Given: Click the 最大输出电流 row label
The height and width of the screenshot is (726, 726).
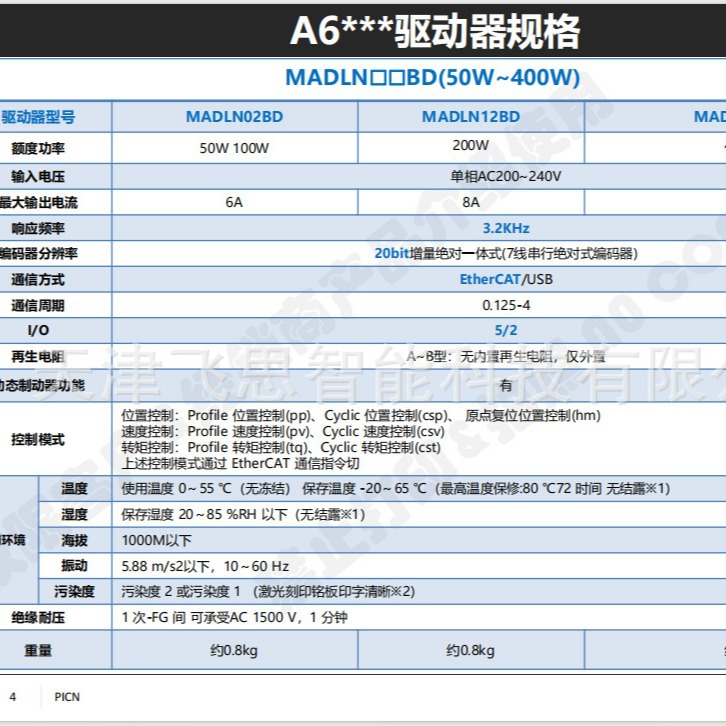Looking at the screenshot, I should 38,202.
